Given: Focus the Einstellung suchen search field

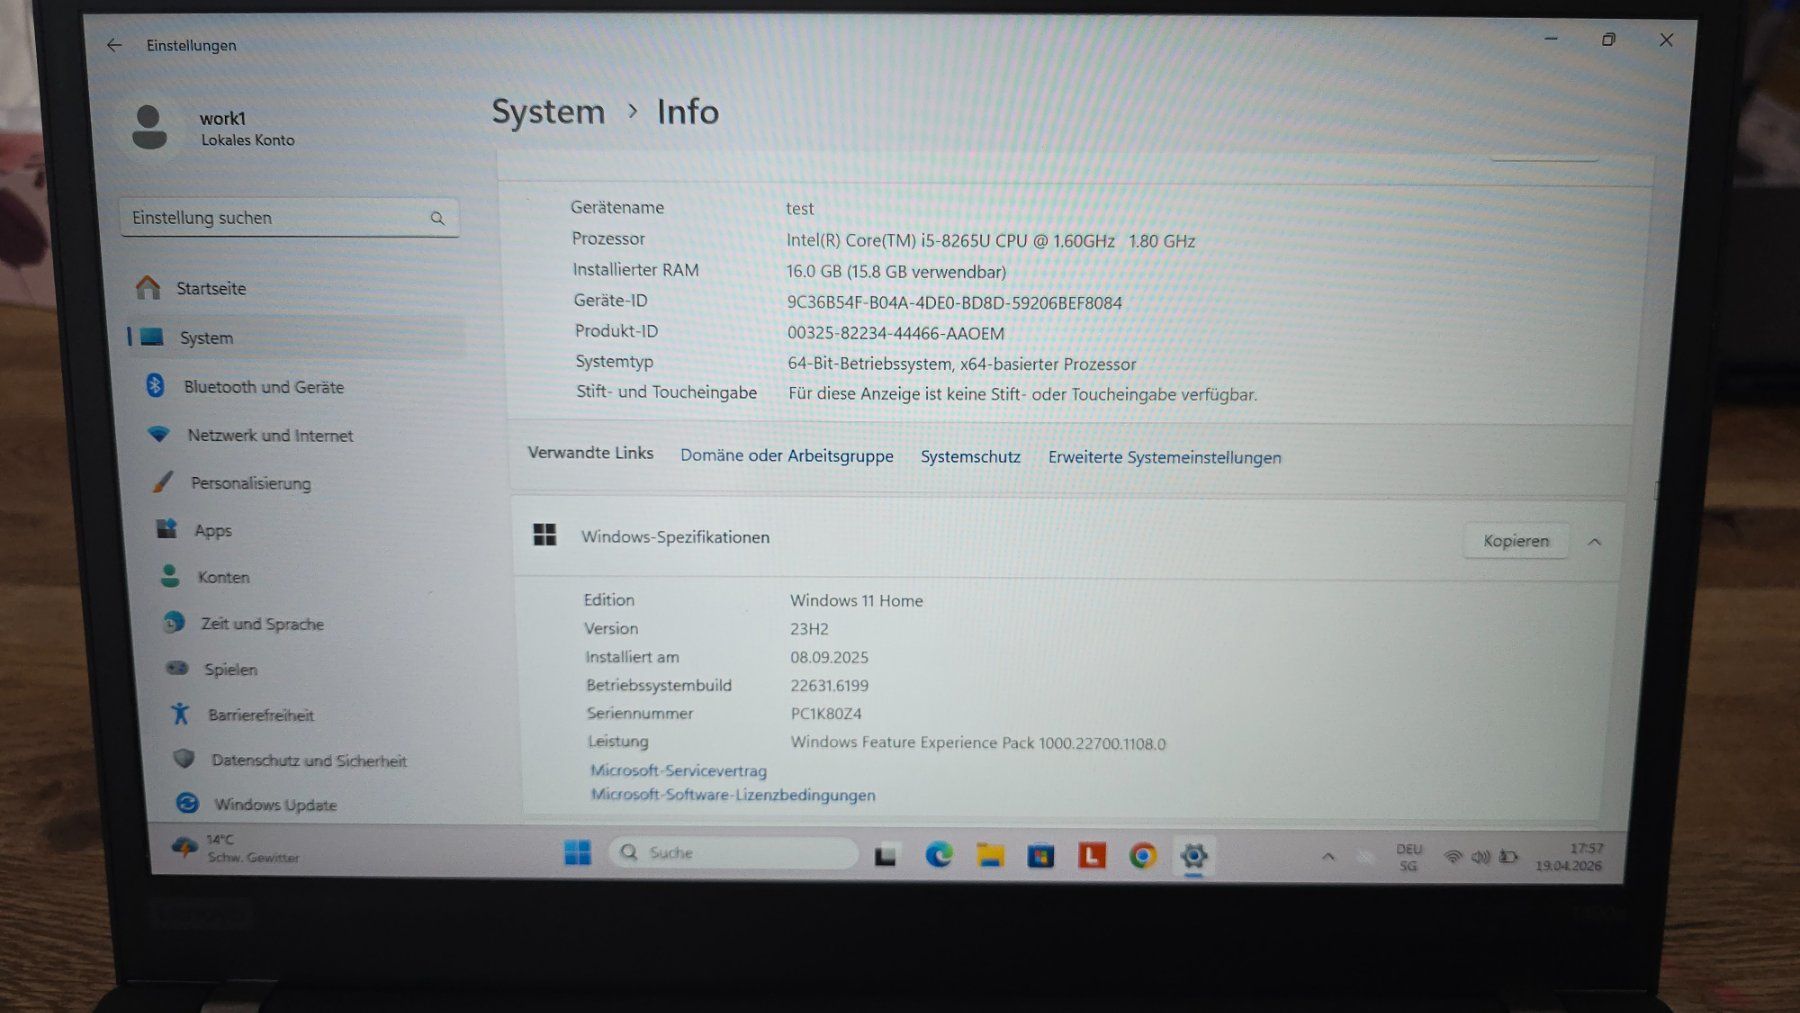Looking at the screenshot, I should click(289, 218).
